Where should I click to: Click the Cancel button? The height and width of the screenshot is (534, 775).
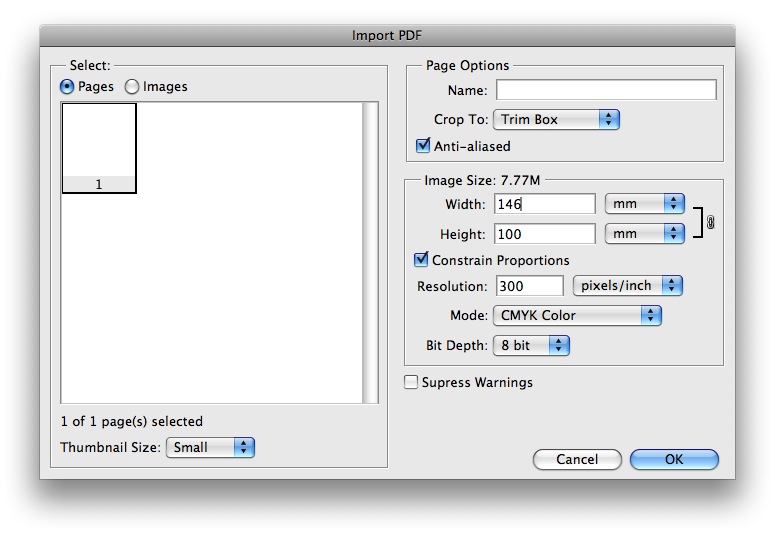click(x=577, y=459)
